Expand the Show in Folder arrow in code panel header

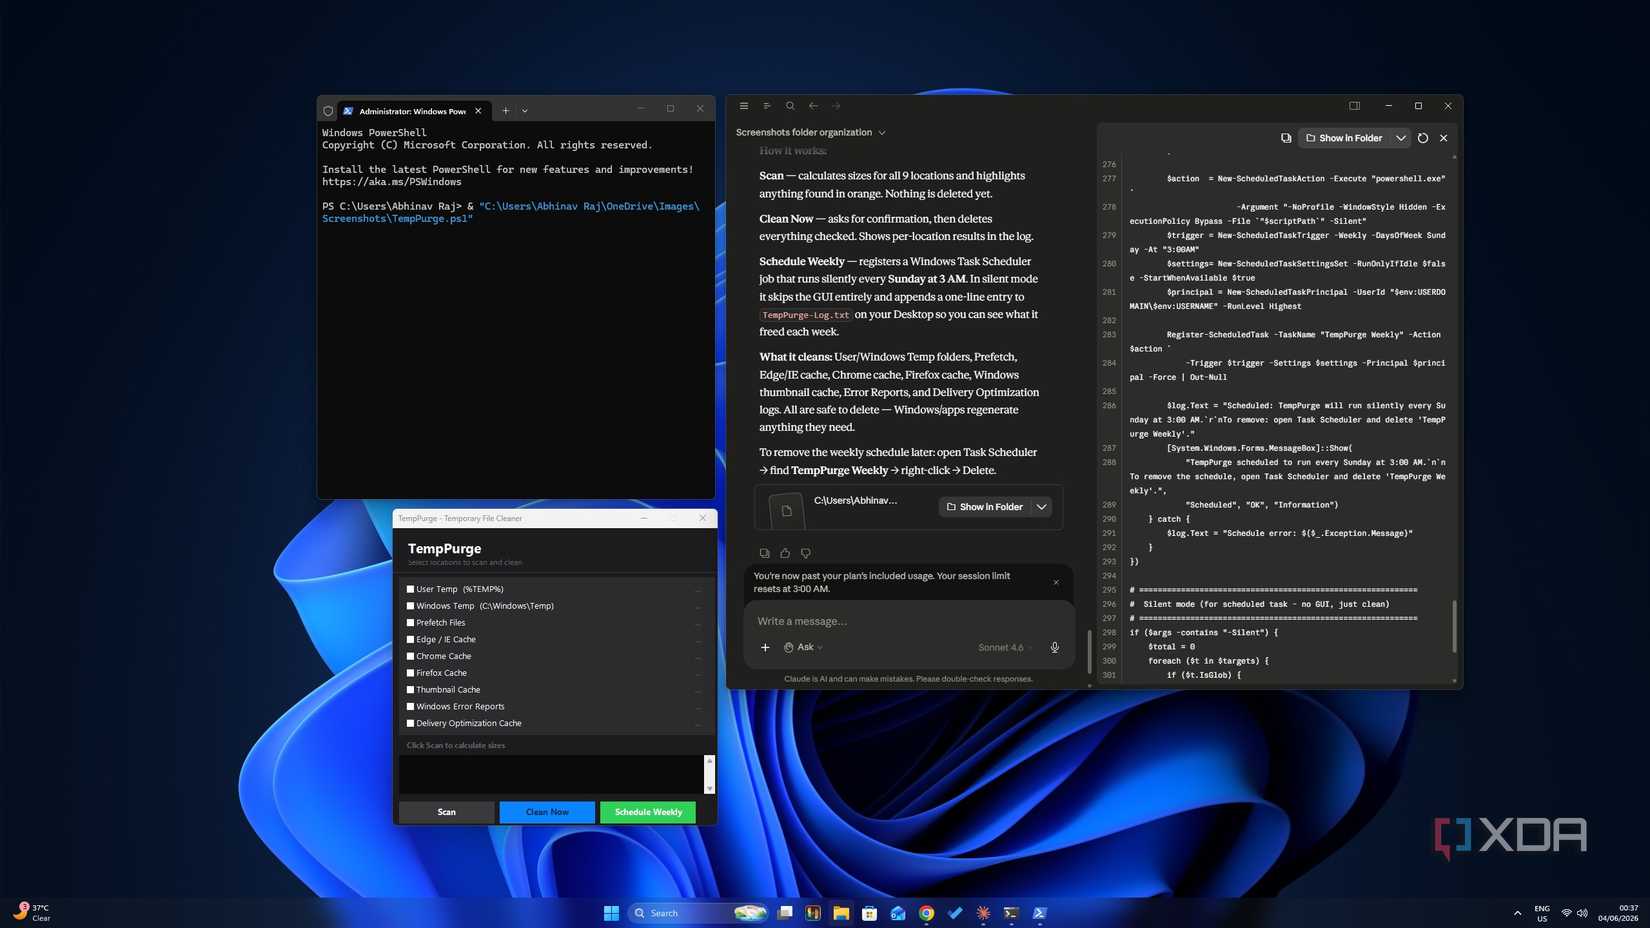click(x=1400, y=138)
